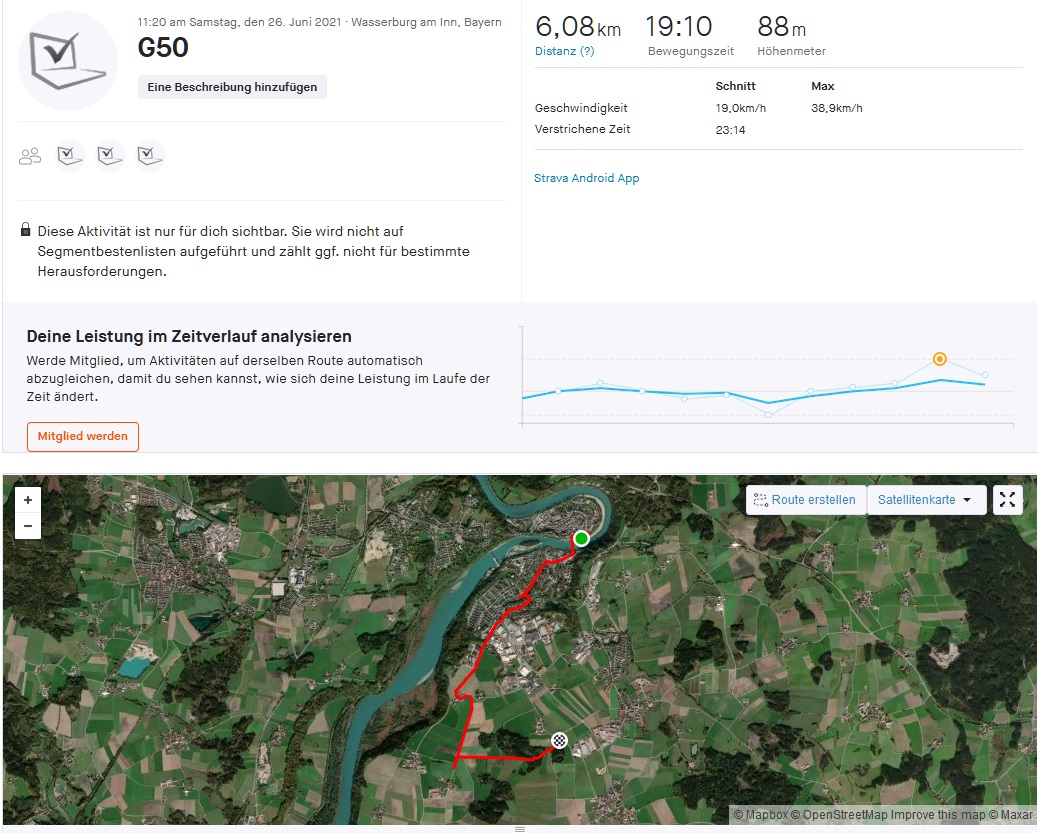This screenshot has height=833, width=1037.
Task: Select the first small laptop checkmark avatar
Action: pyautogui.click(x=69, y=156)
